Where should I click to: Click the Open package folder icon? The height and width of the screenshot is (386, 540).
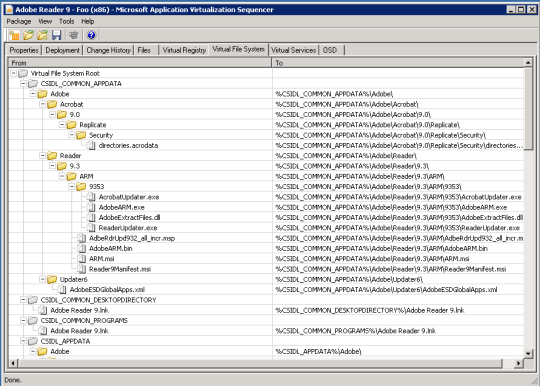click(x=29, y=35)
